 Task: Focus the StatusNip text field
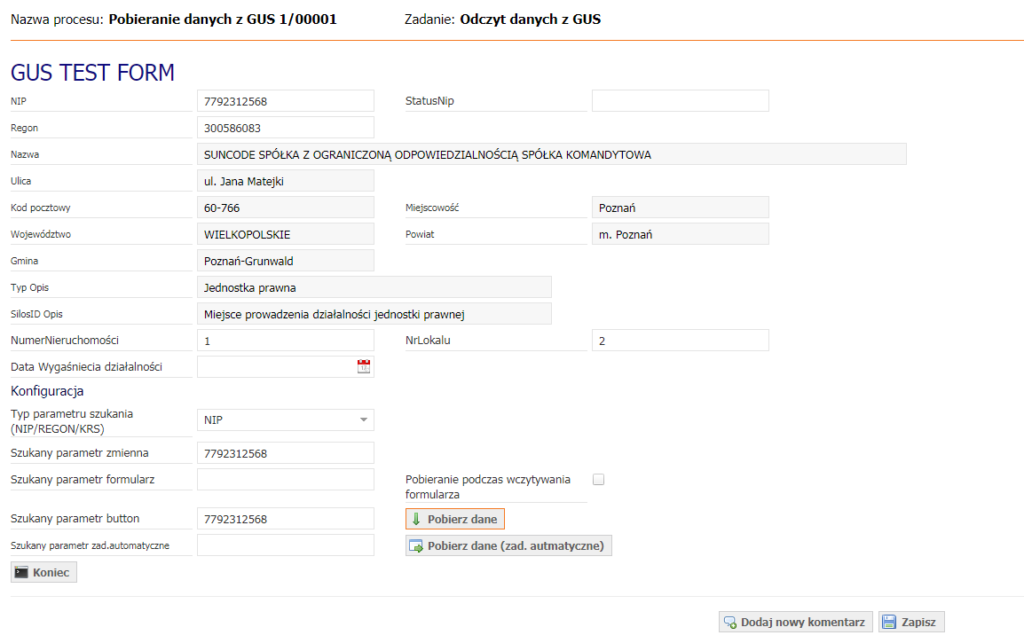coord(680,101)
